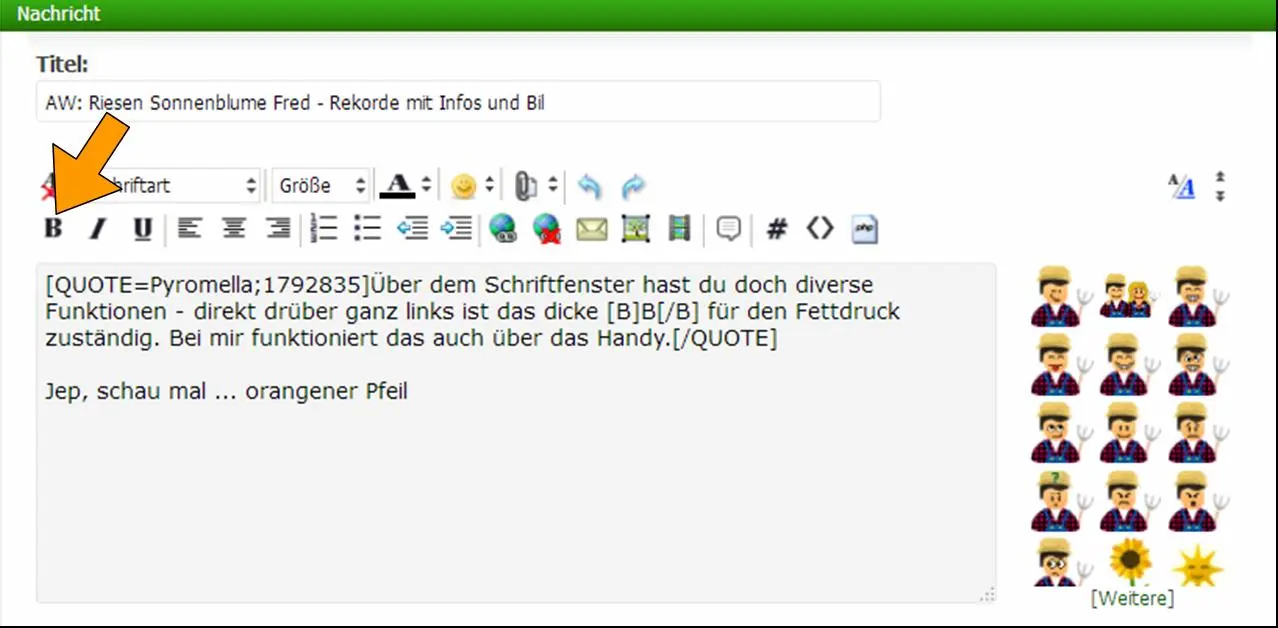Image resolution: width=1278 pixels, height=628 pixels.
Task: Insert a video using the filmstrip icon
Action: tap(680, 229)
